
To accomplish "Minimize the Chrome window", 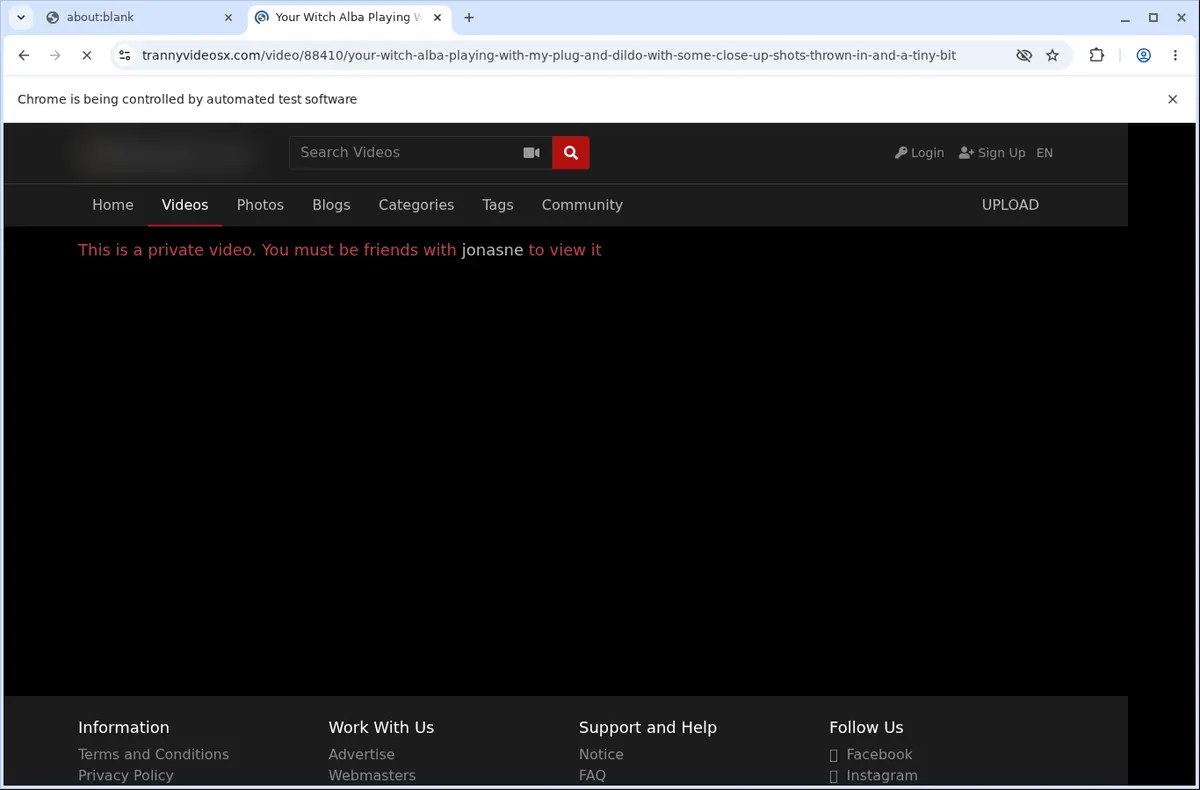I will (1125, 17).
